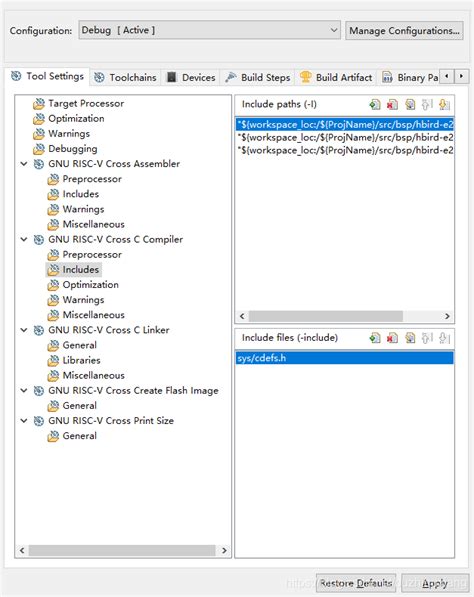This screenshot has width=474, height=597.
Task: Select Target Processor in settings tree
Action: point(86,104)
